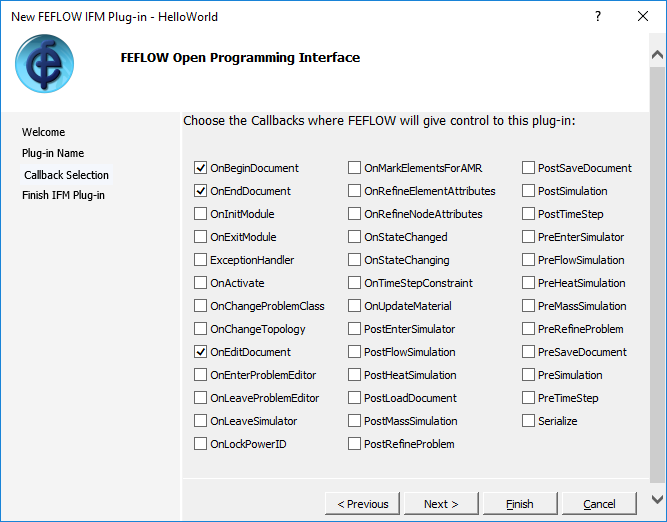667x522 pixels.
Task: Check the OnTimeStepConstraint checkbox
Action: (x=354, y=283)
